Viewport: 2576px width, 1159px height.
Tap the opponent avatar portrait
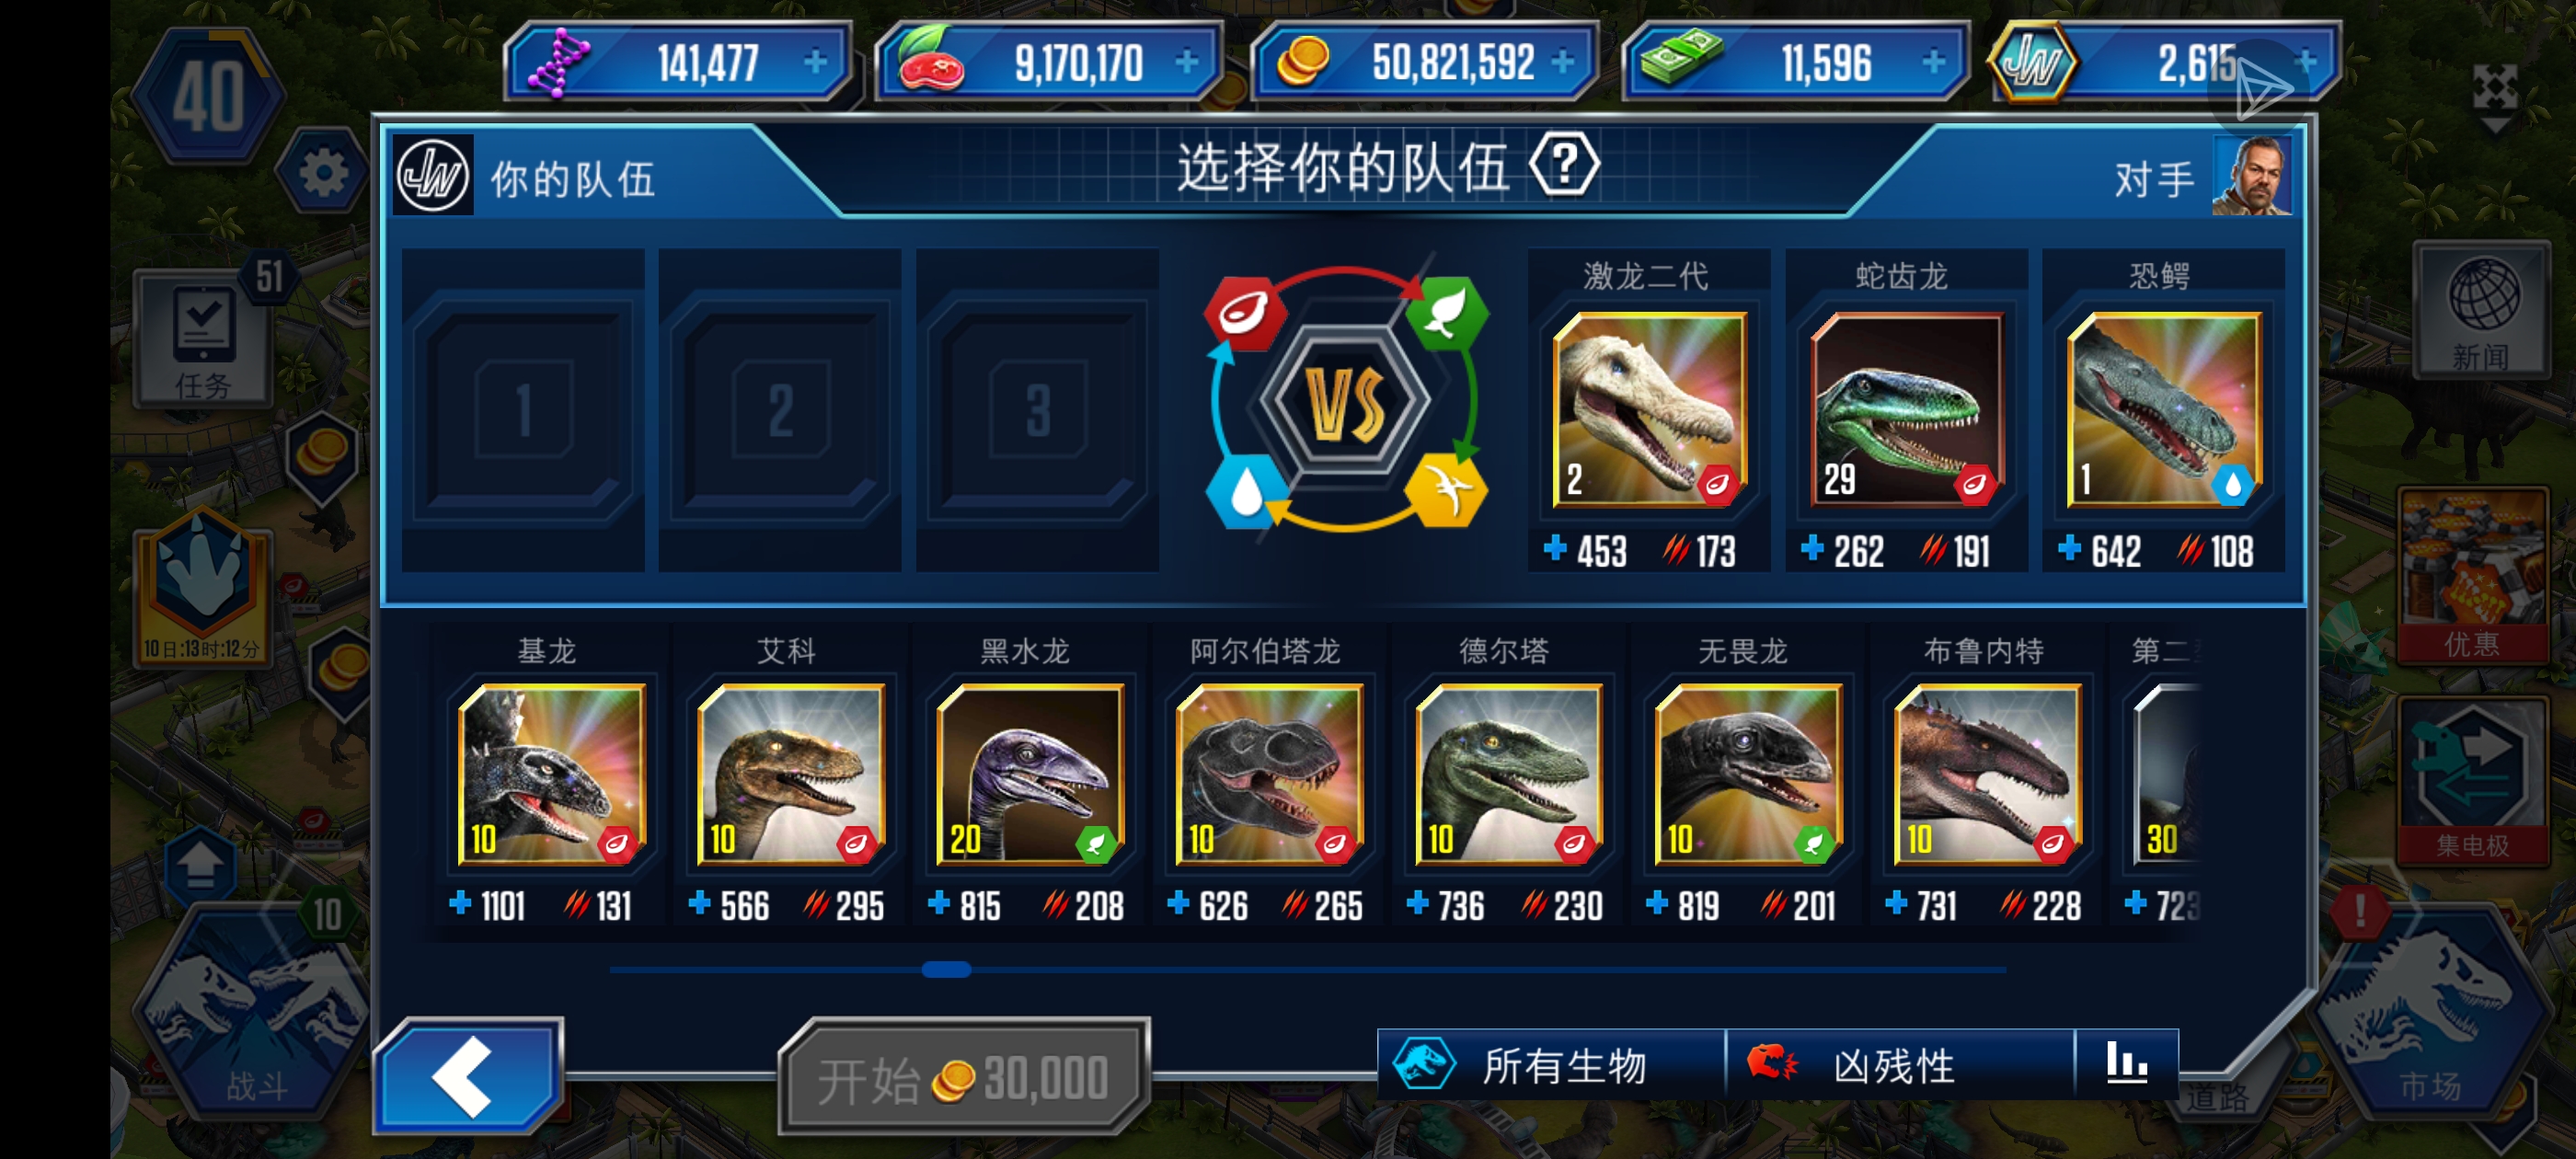pyautogui.click(x=2251, y=177)
